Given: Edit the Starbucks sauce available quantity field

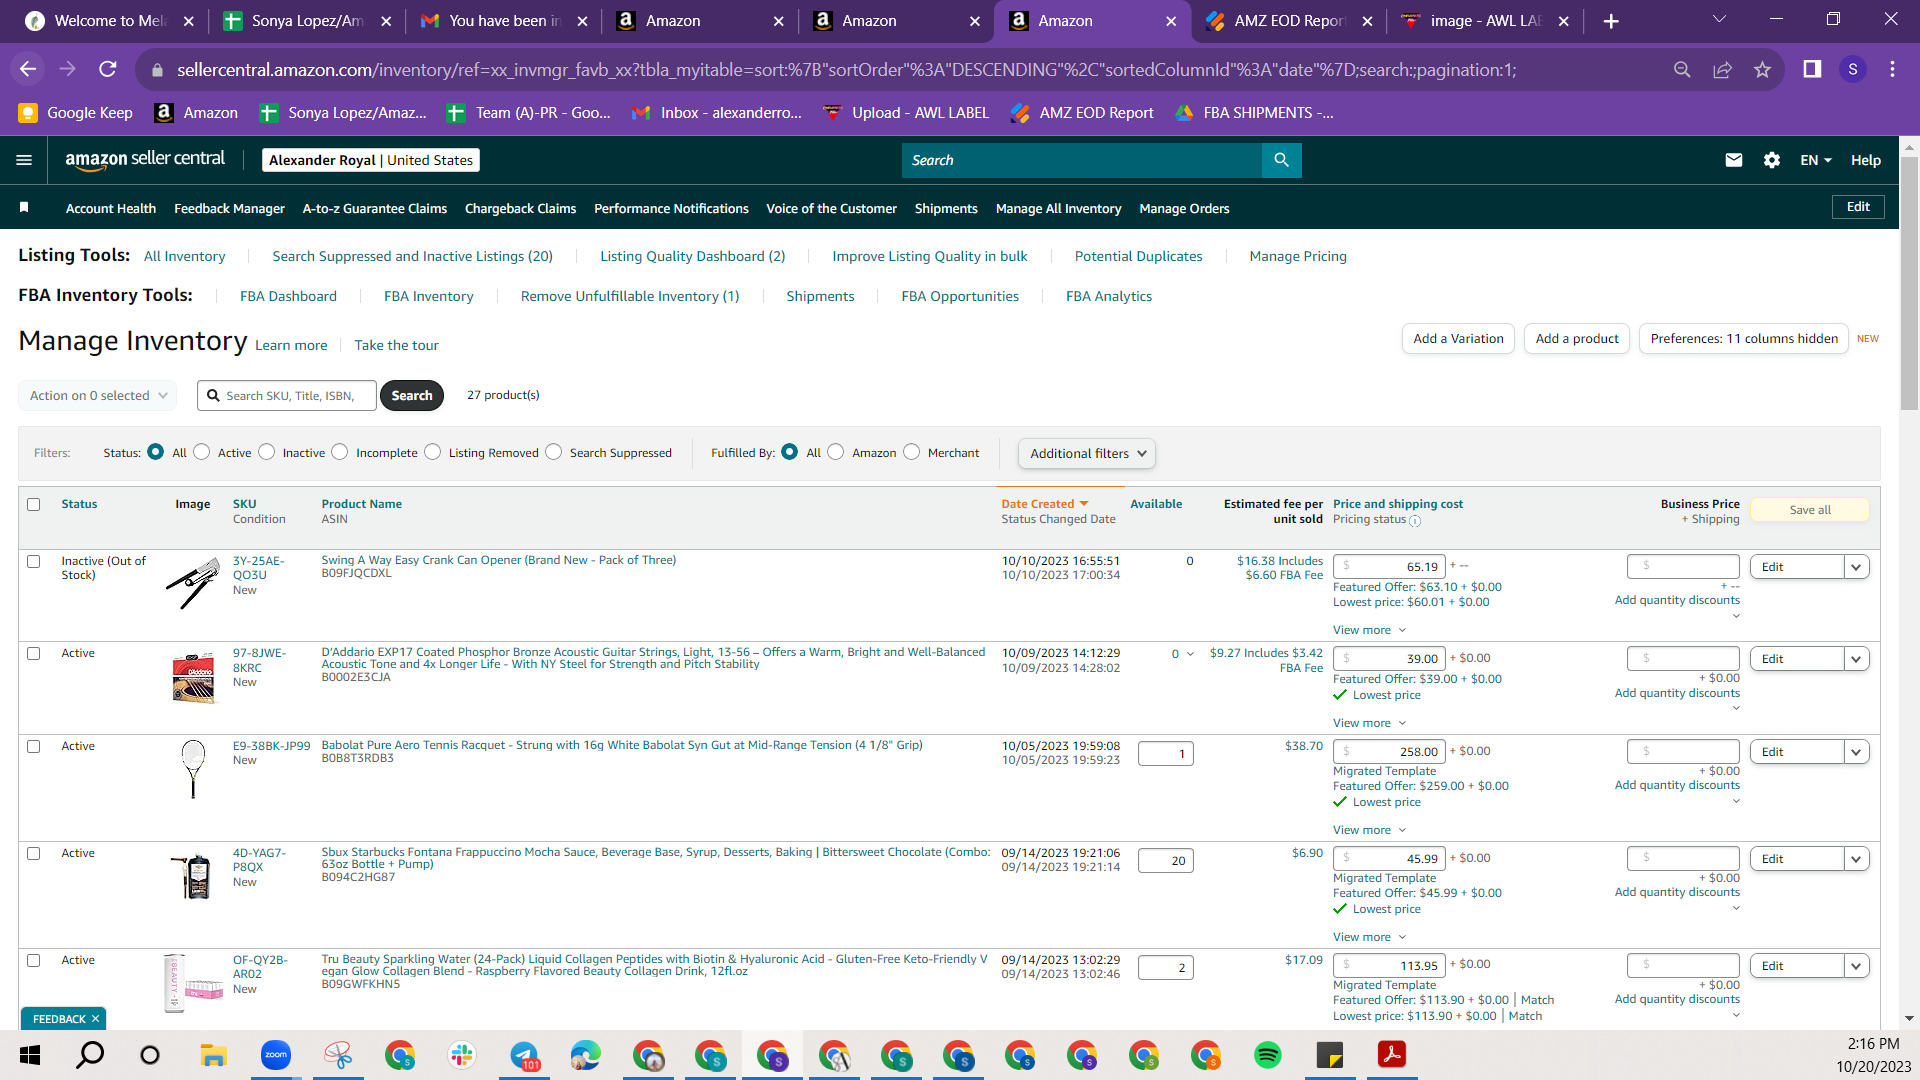Looking at the screenshot, I should tap(1166, 861).
